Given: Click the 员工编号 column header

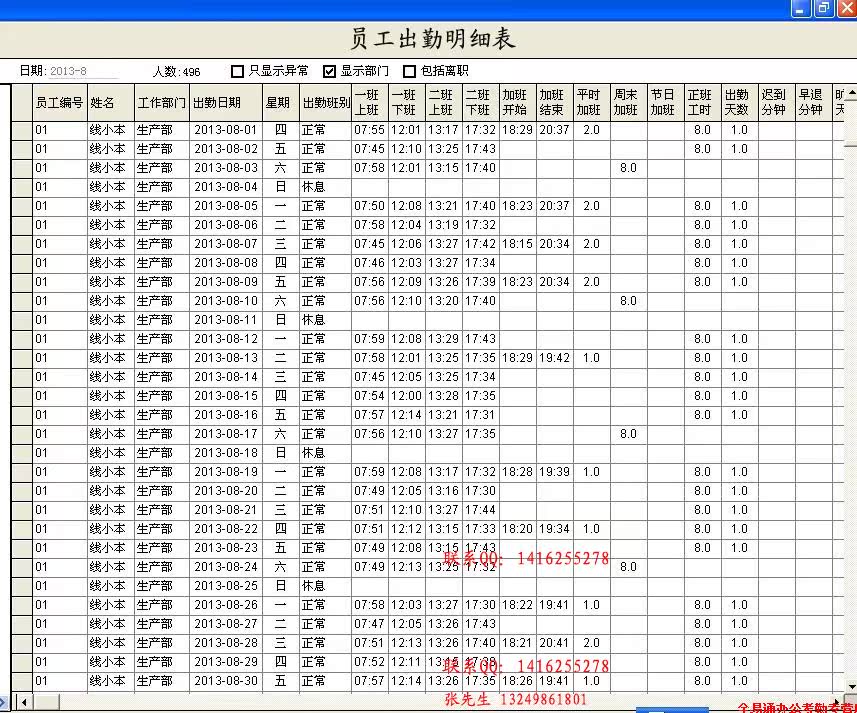Looking at the screenshot, I should (x=59, y=103).
